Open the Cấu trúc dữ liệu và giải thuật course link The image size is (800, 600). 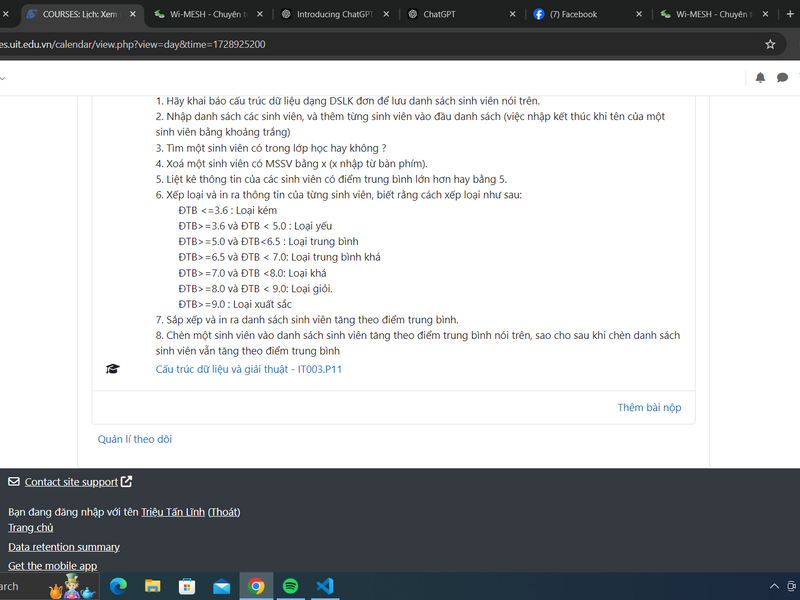click(248, 369)
